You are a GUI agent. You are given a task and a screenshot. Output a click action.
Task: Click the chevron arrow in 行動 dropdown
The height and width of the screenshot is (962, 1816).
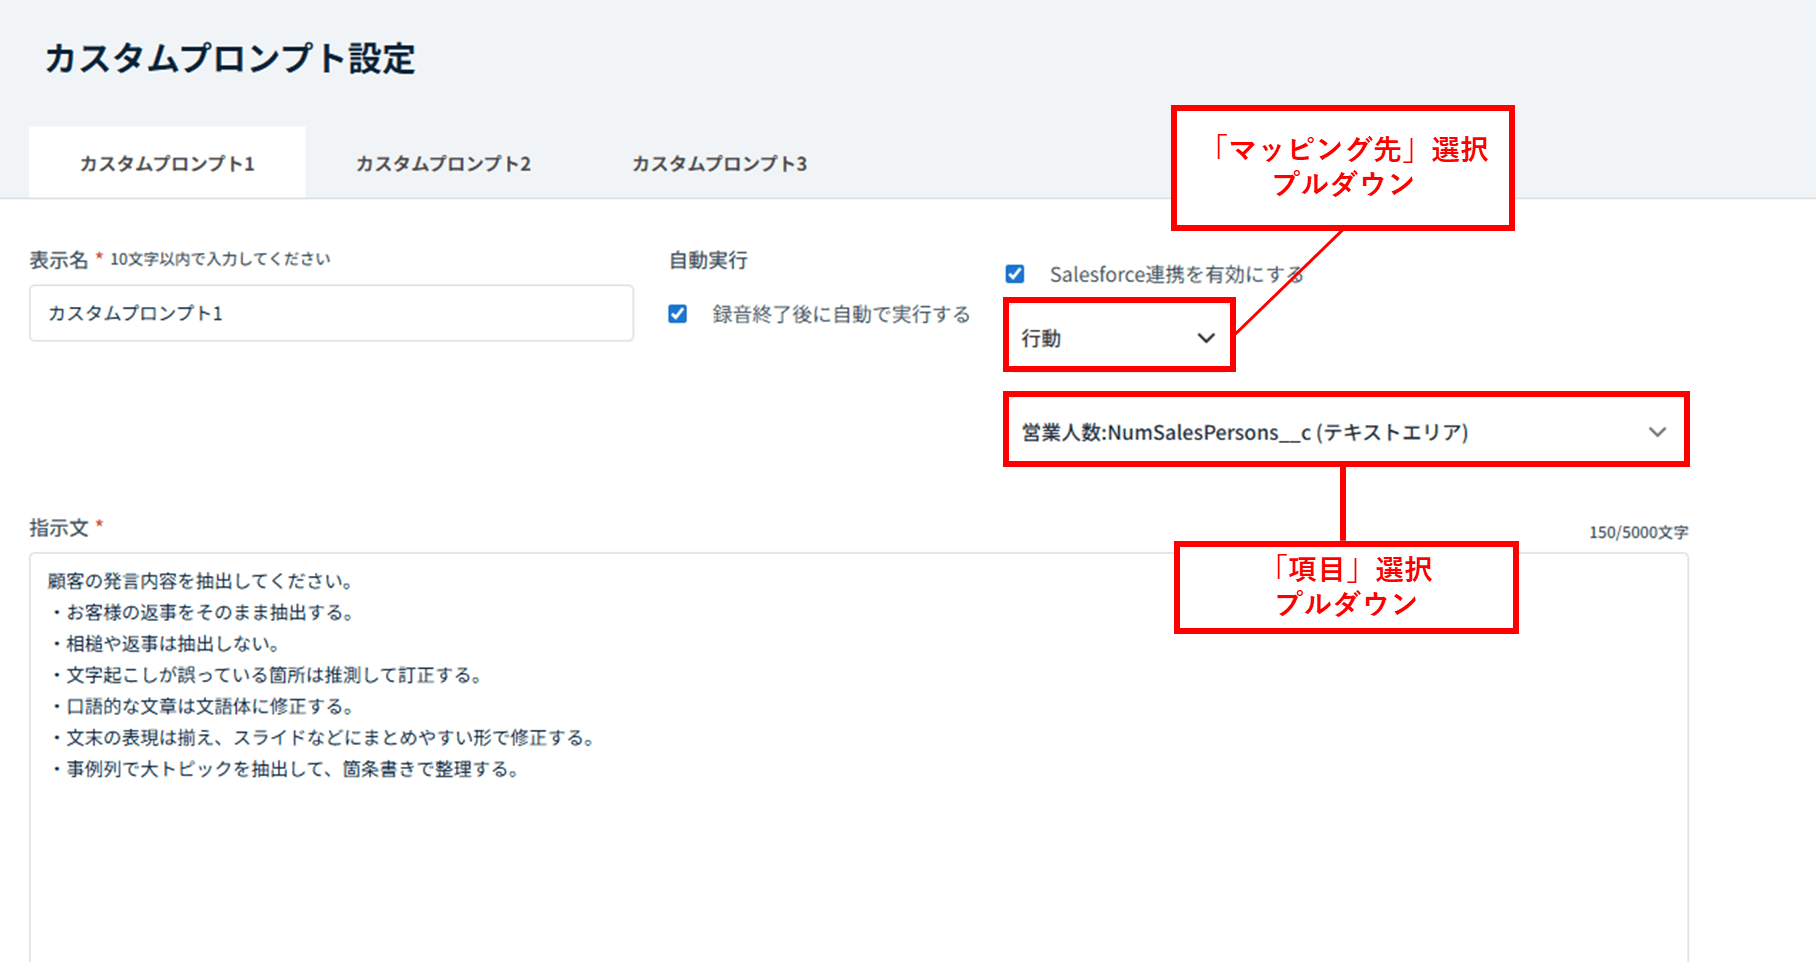click(x=1206, y=338)
